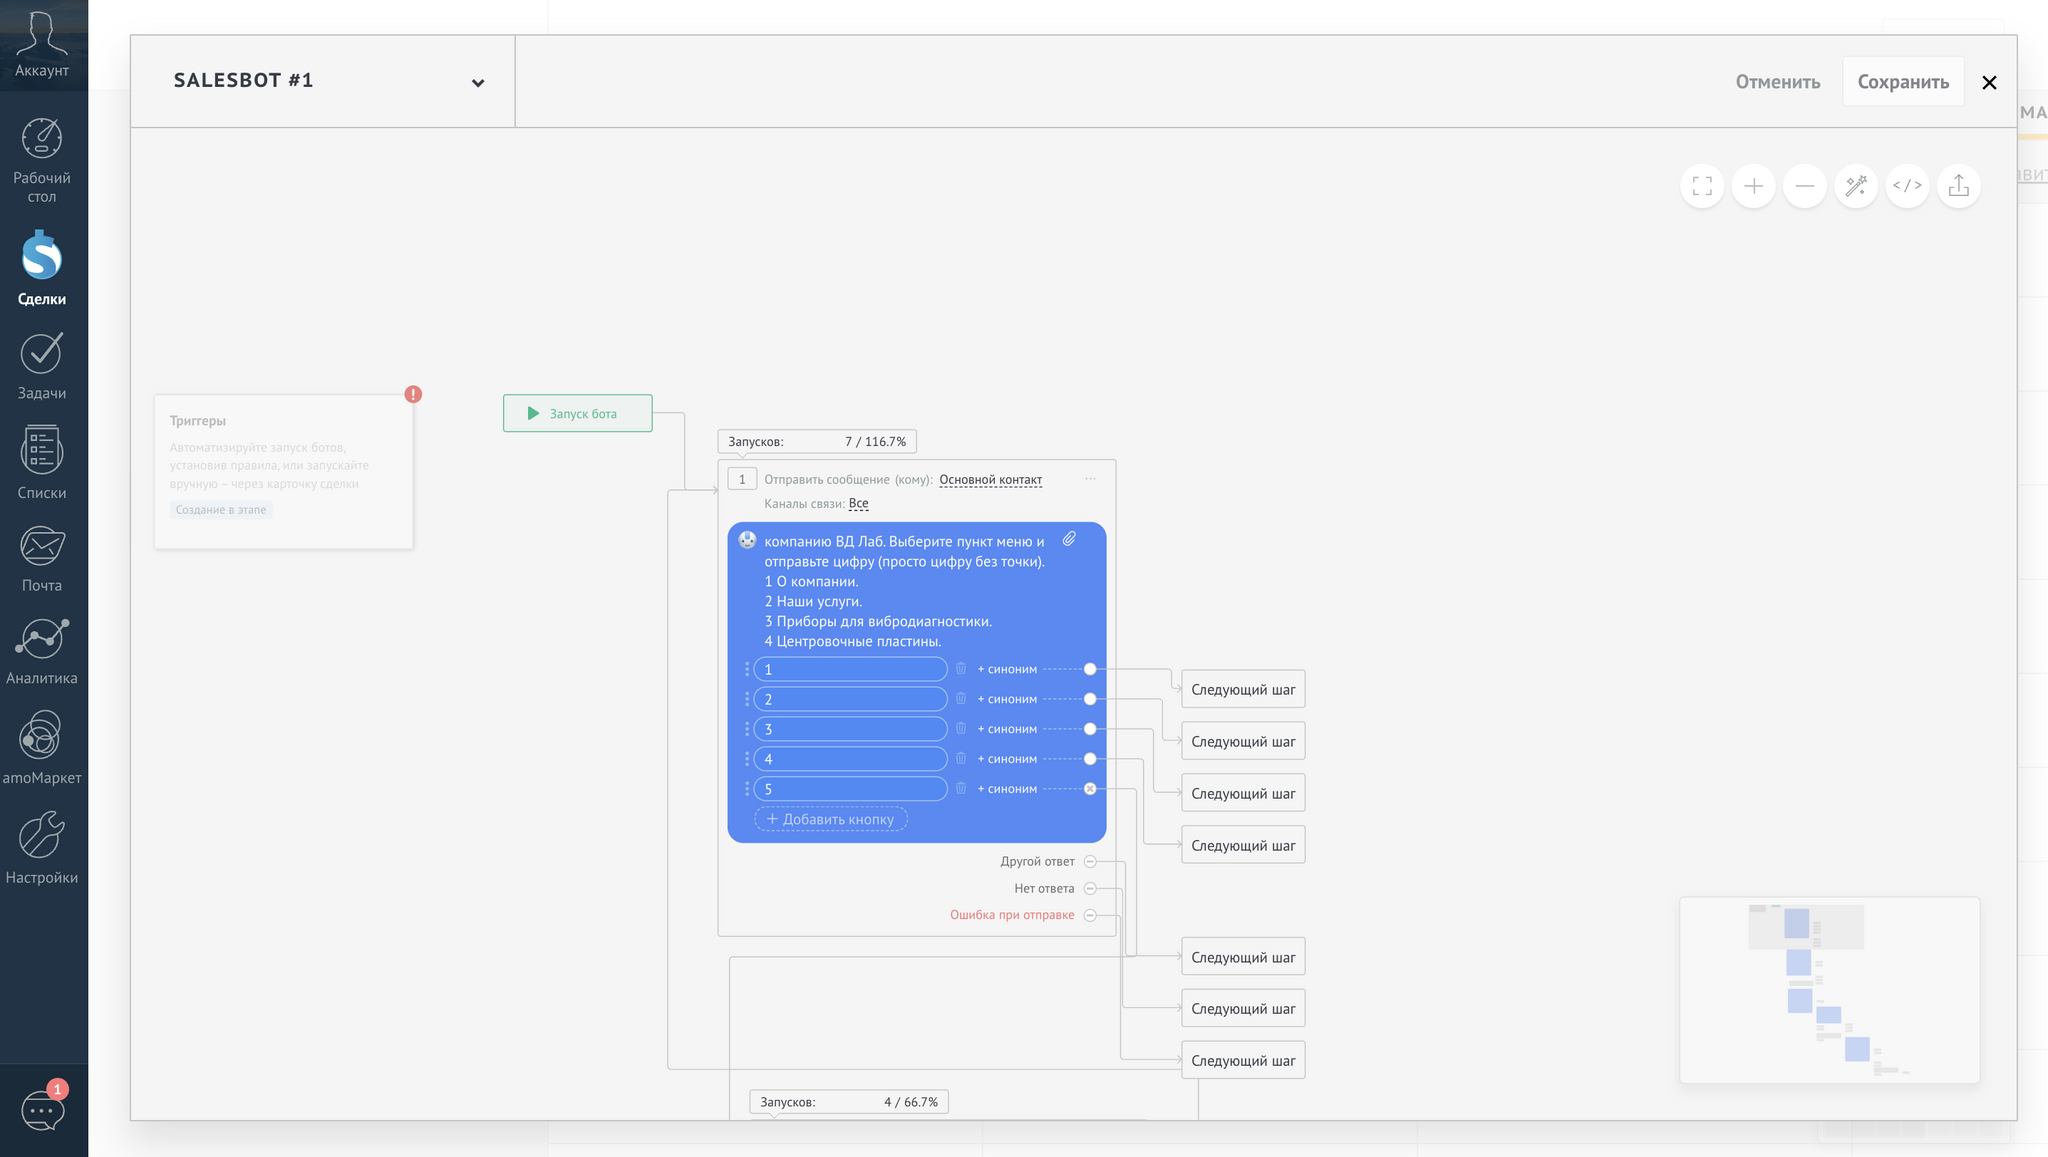
Task: Open the 'Основной контакт' recipient dropdown
Action: click(990, 480)
